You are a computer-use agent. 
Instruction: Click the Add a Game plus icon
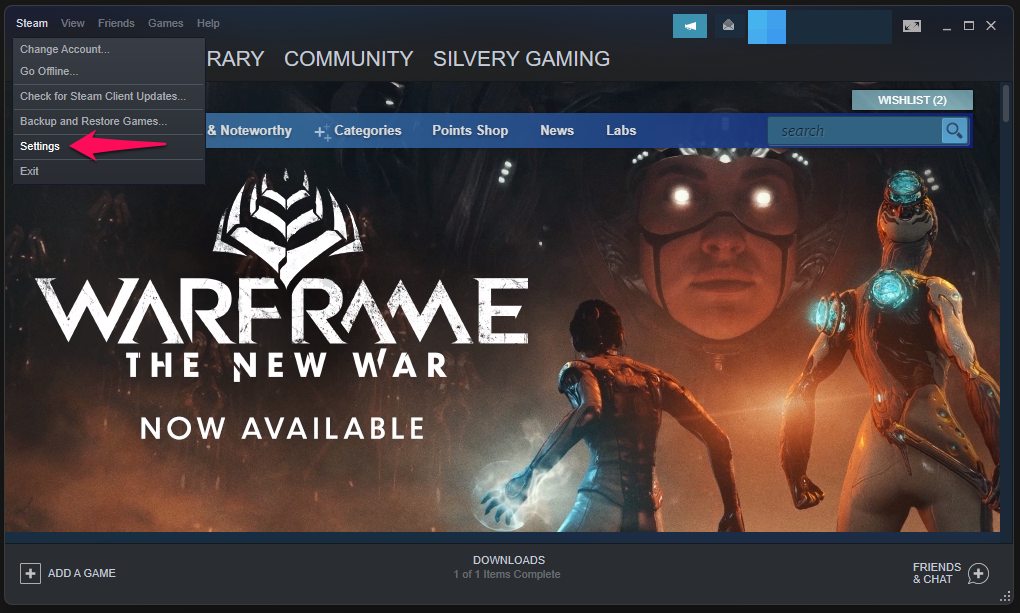tap(30, 573)
